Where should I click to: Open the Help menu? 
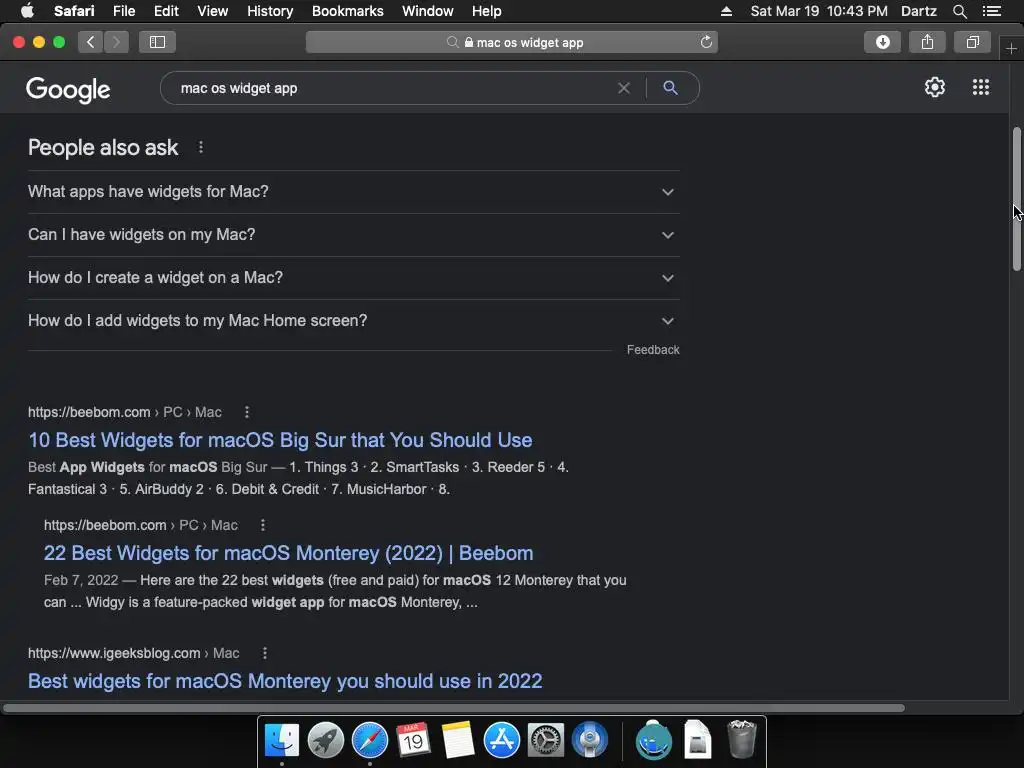pos(487,11)
